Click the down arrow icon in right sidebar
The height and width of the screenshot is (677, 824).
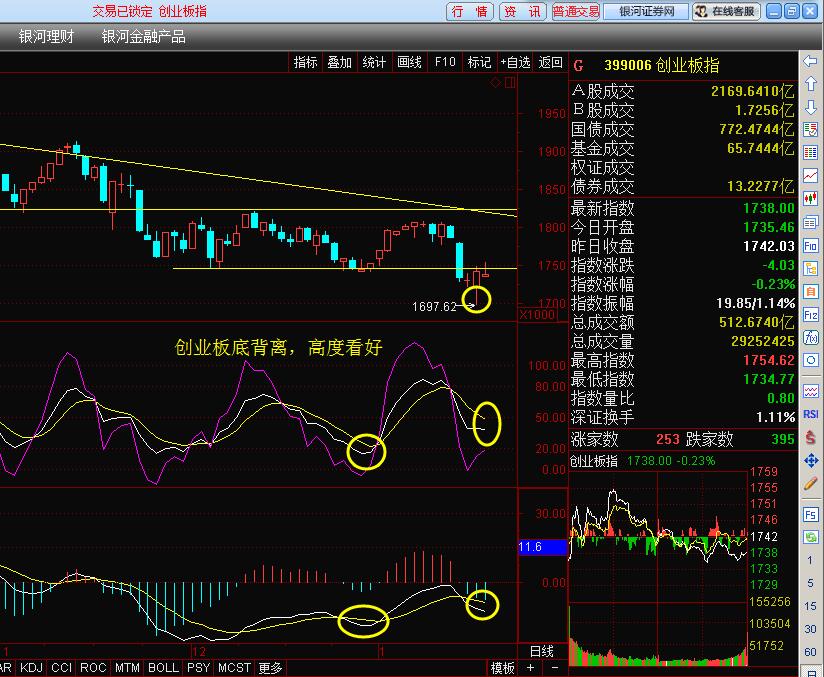point(810,107)
